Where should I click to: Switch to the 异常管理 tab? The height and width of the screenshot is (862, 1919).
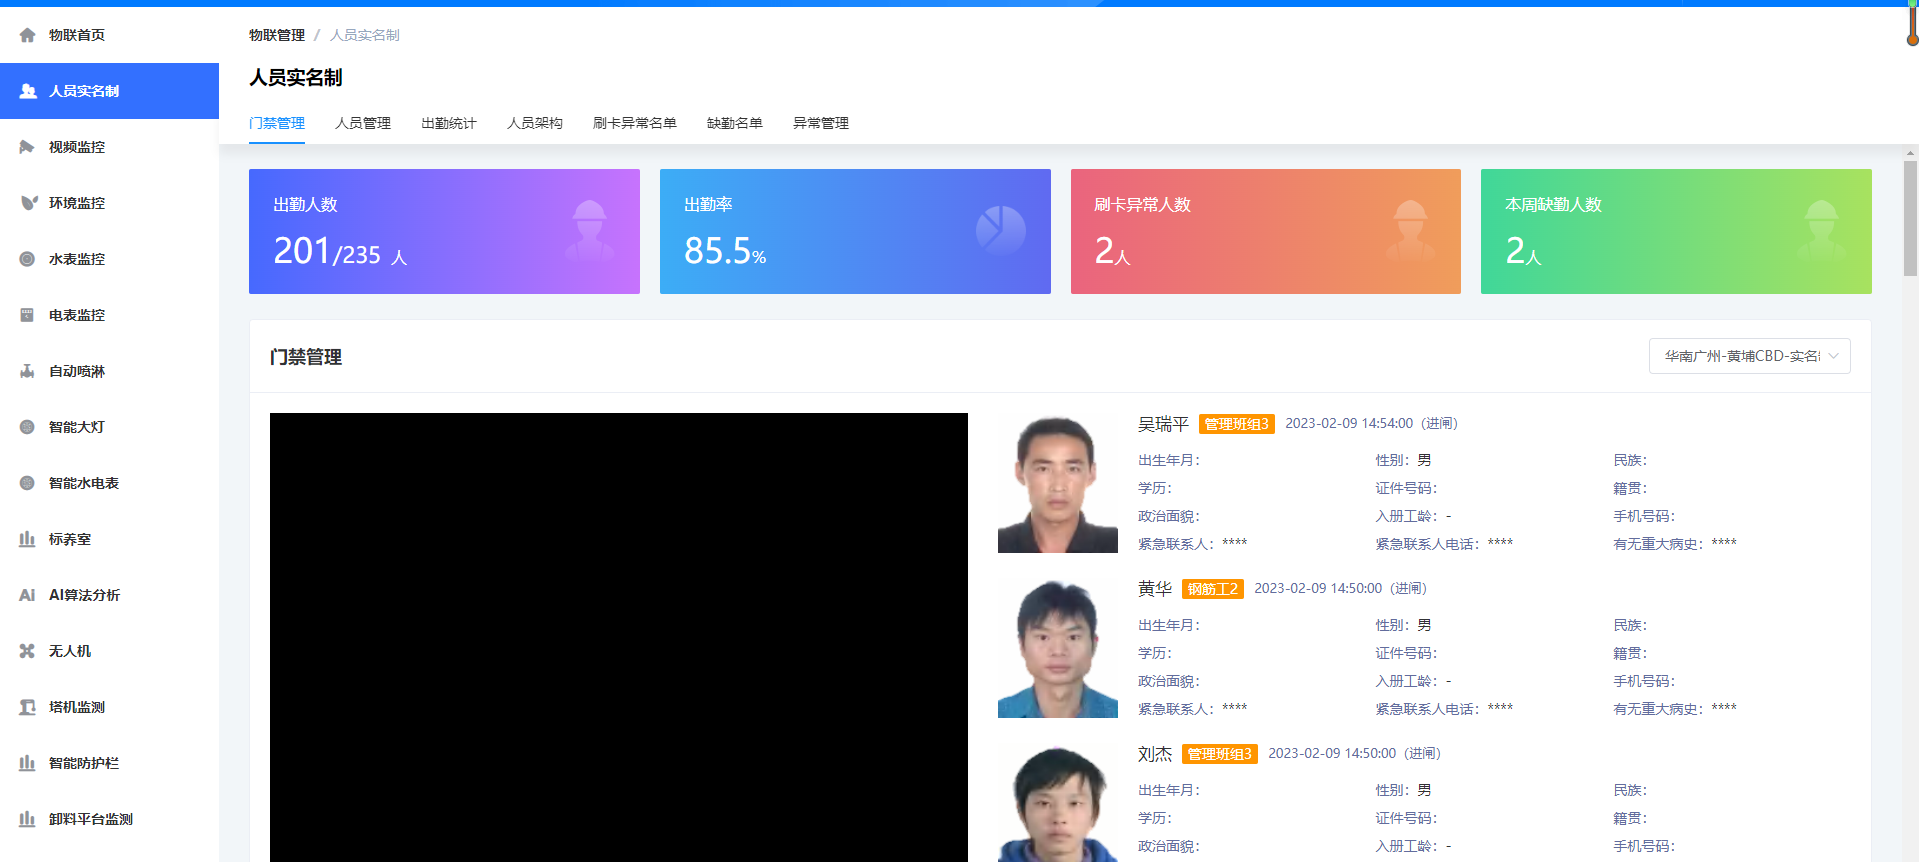click(x=821, y=123)
